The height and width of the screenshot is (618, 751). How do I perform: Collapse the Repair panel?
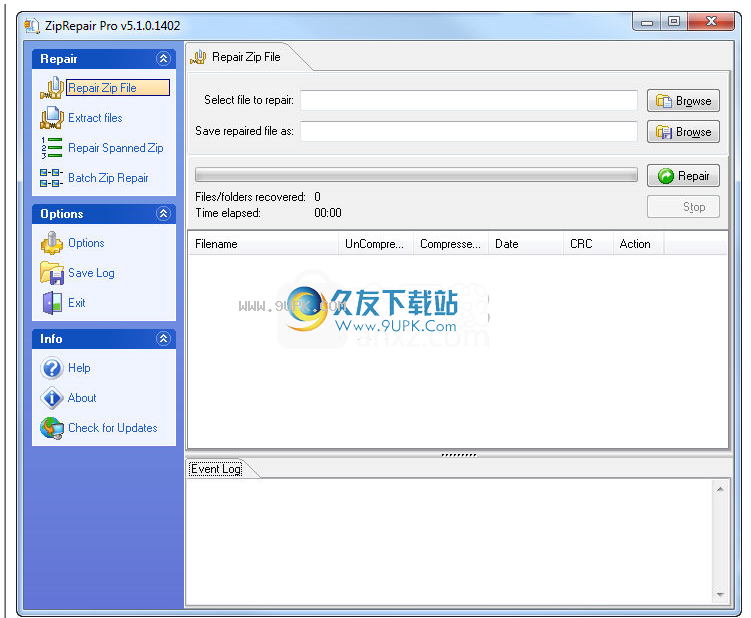click(163, 58)
